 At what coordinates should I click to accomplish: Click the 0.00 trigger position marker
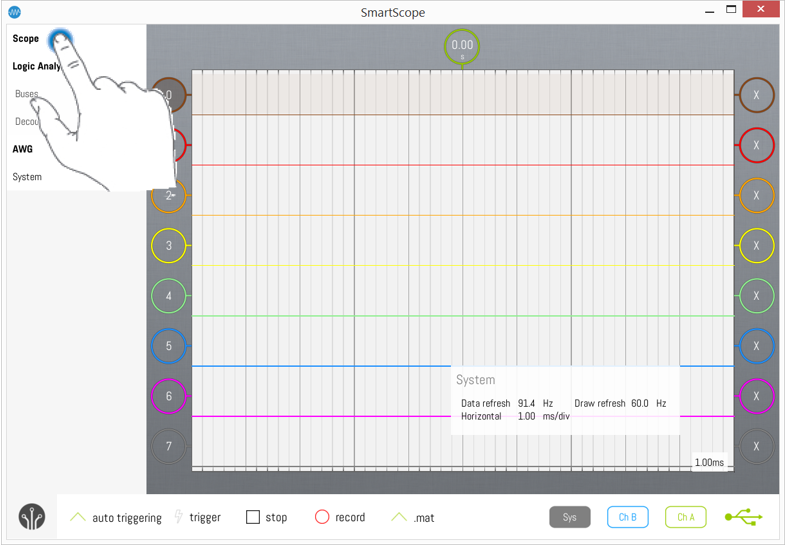coord(462,45)
